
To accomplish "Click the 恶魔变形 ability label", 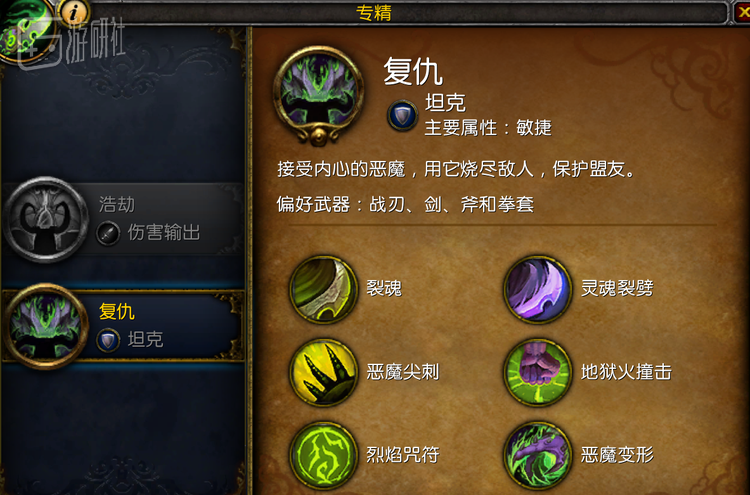I will pyautogui.click(x=617, y=455).
